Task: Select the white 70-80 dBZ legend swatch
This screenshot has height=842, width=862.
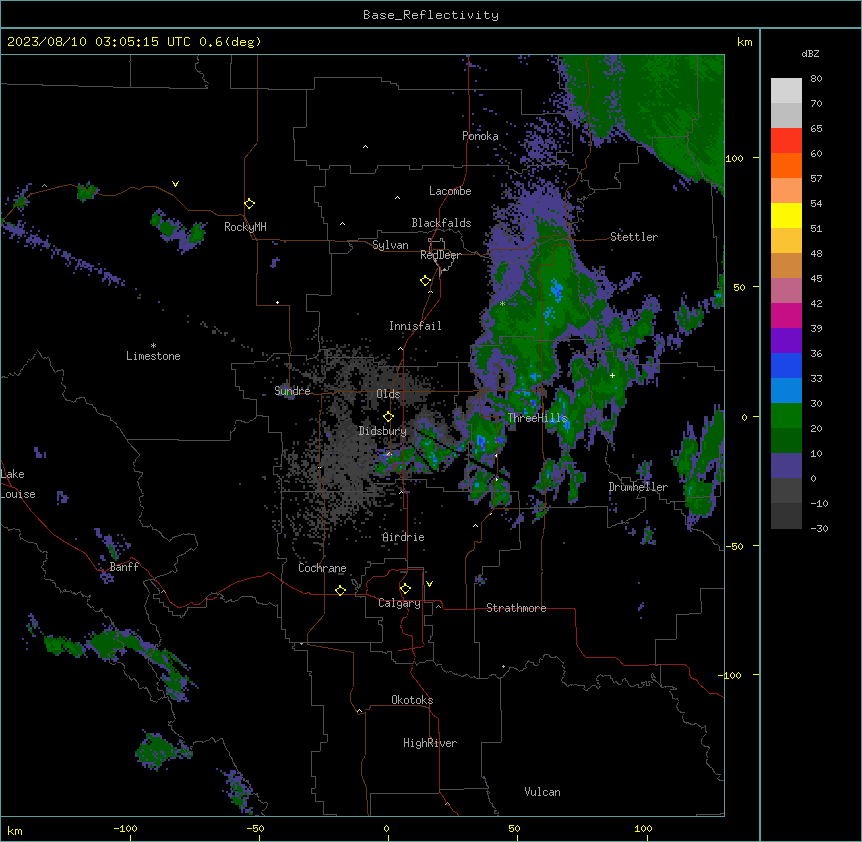Action: point(786,91)
